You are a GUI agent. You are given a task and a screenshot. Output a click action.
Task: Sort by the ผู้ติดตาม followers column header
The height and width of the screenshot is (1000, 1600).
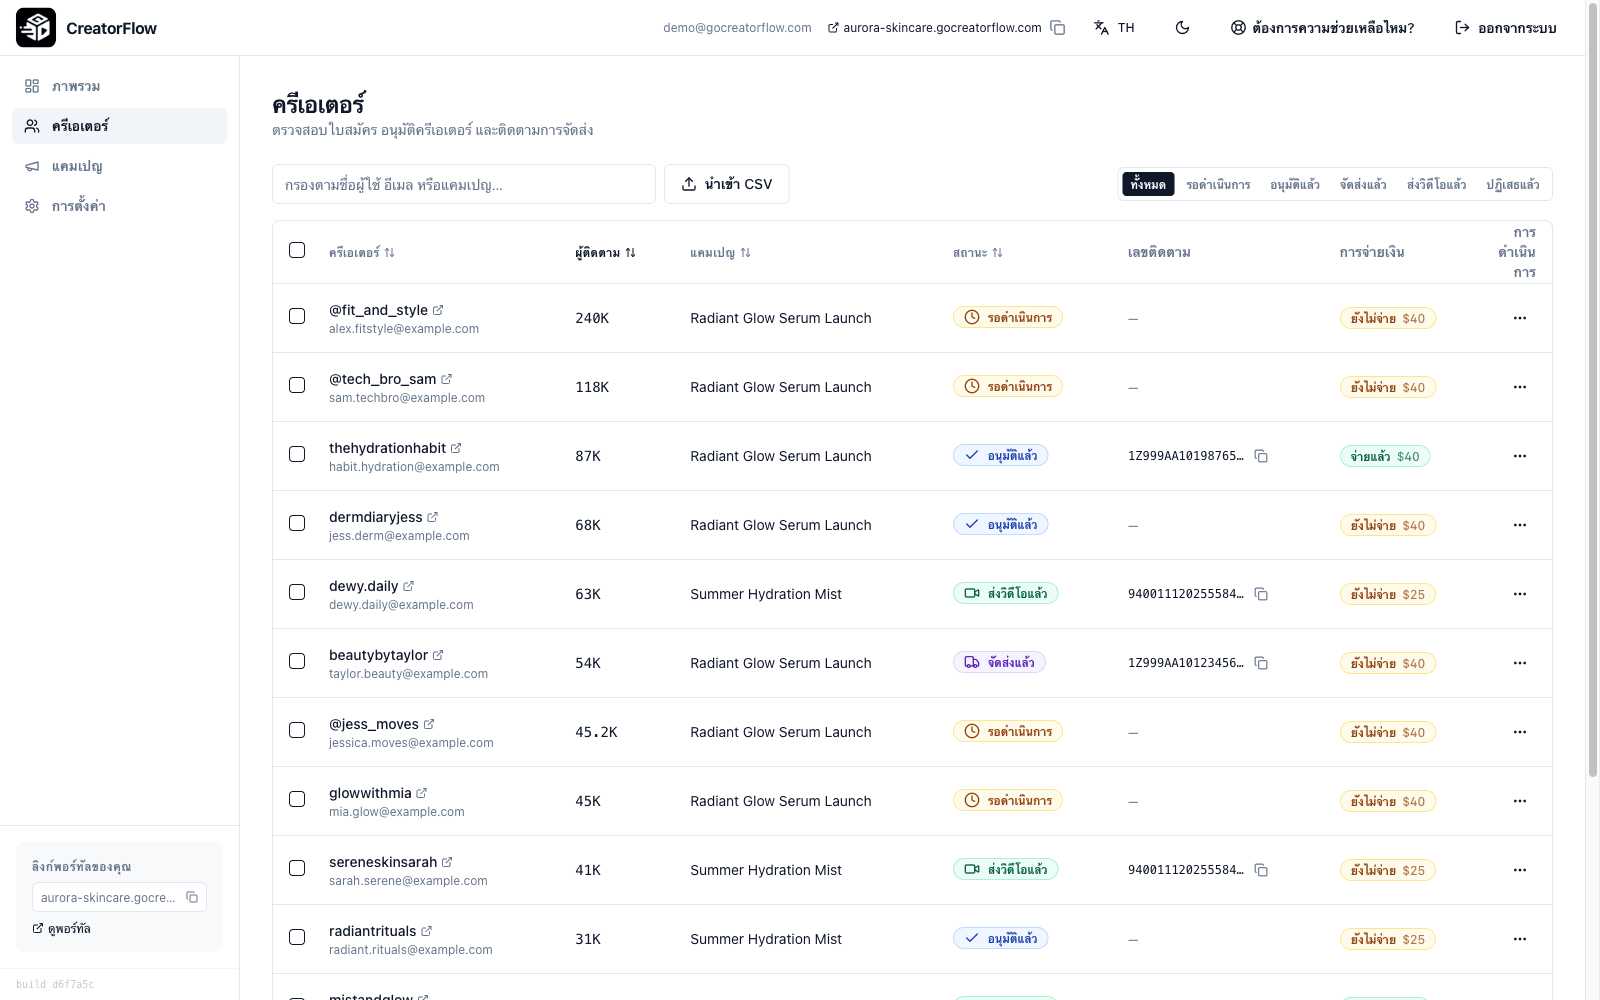coord(605,253)
